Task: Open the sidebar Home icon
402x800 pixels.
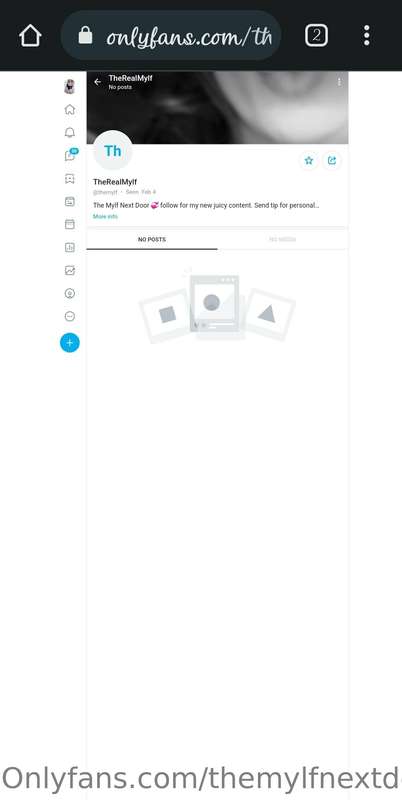Action: 70,110
